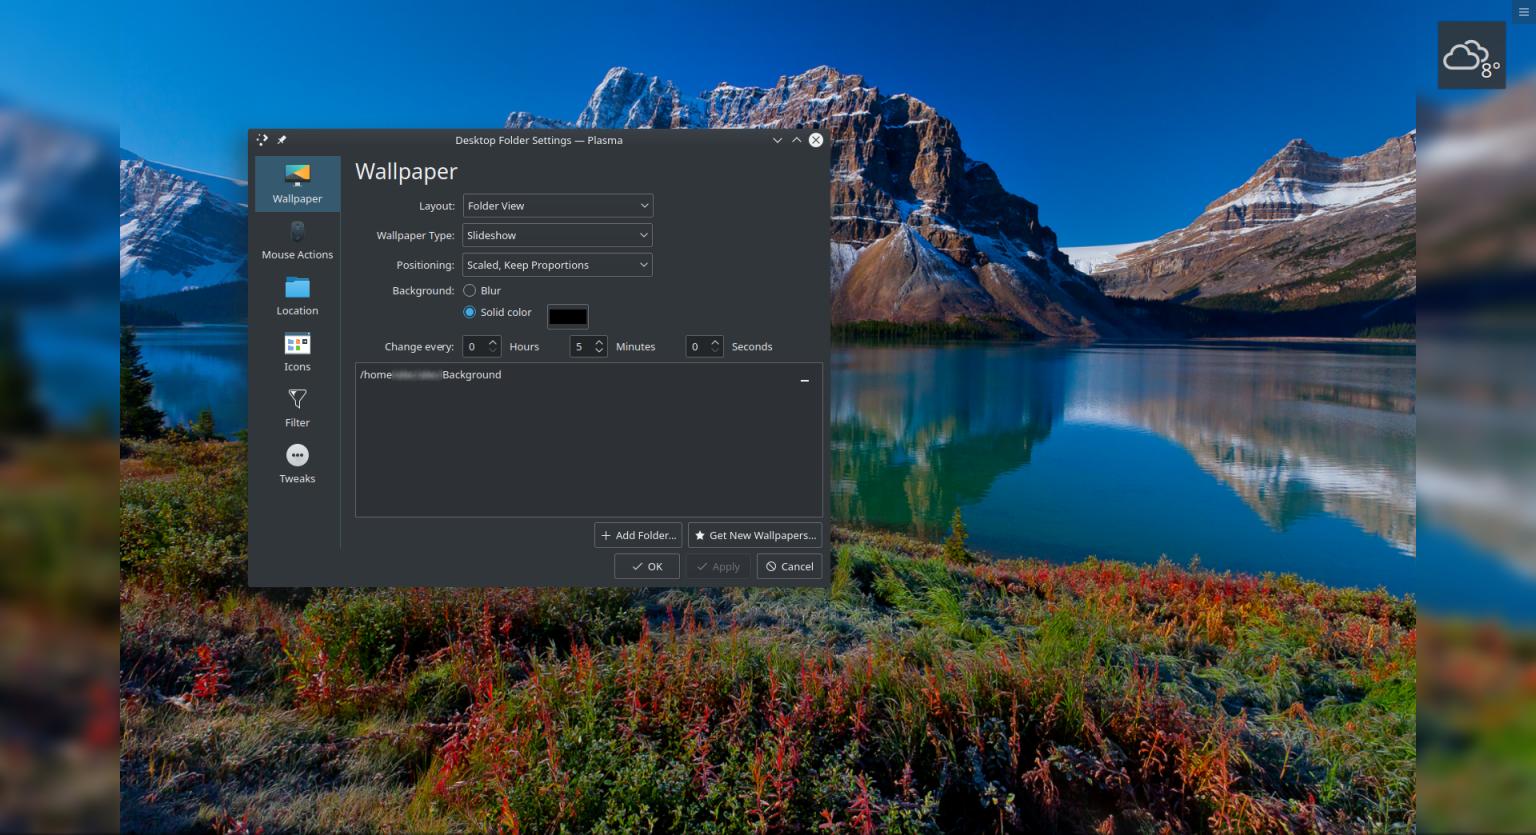Expand the Layout dropdown
Image resolution: width=1536 pixels, height=835 pixels.
[x=557, y=206]
